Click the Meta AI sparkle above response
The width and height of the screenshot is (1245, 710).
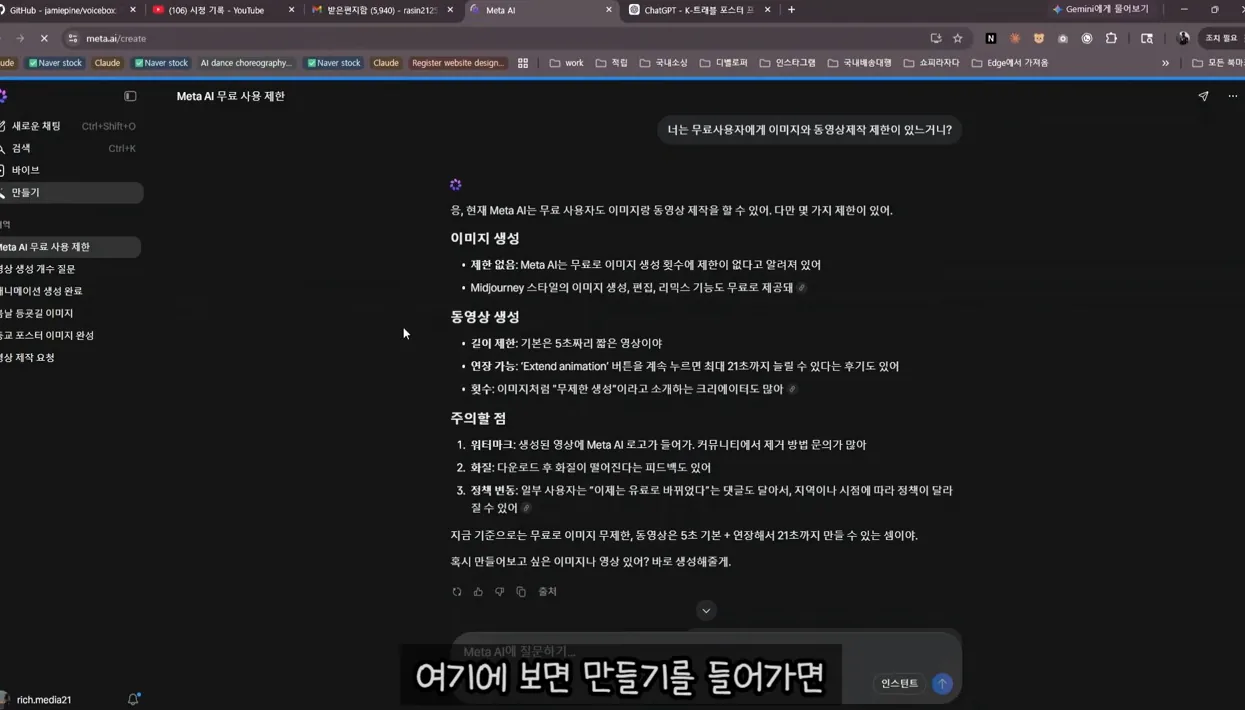pyautogui.click(x=456, y=184)
